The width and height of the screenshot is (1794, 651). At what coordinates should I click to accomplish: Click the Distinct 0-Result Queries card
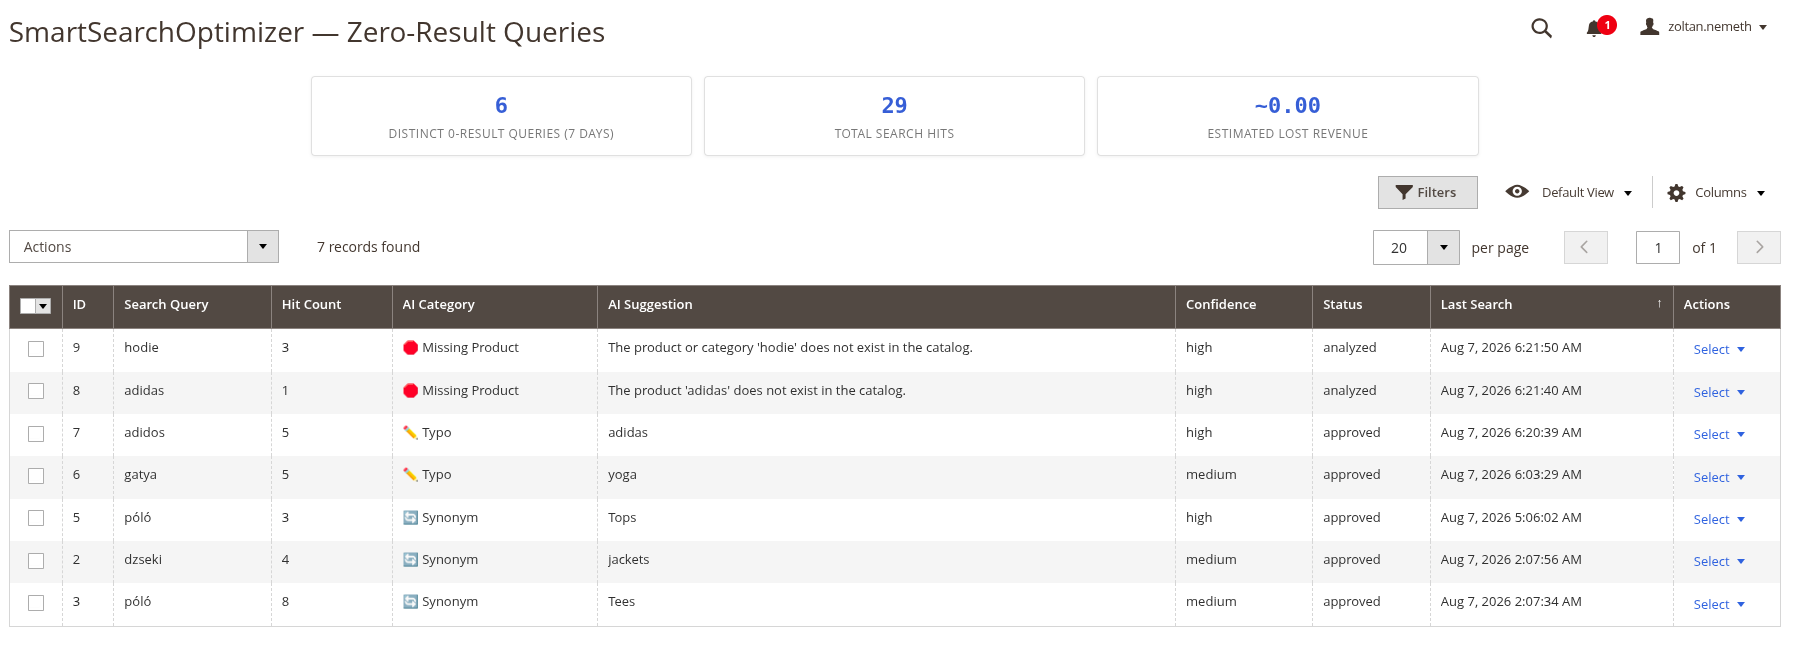point(501,116)
